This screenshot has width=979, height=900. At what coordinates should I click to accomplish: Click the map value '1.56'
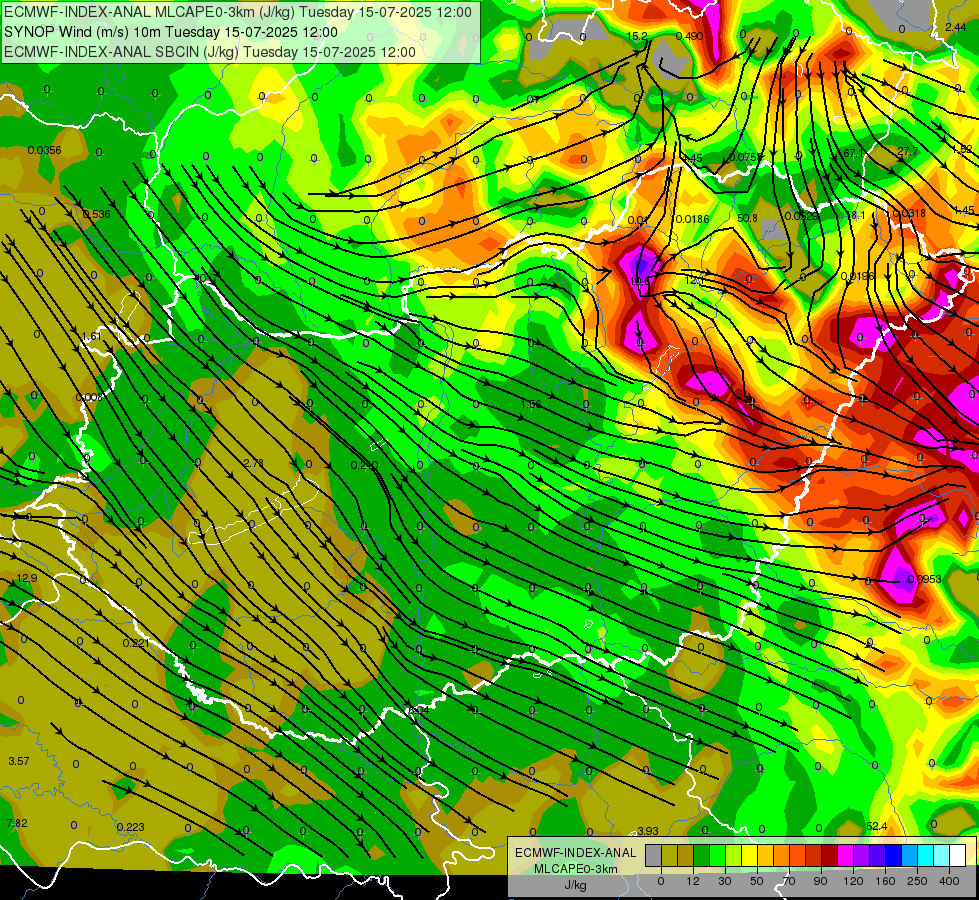tap(531, 405)
